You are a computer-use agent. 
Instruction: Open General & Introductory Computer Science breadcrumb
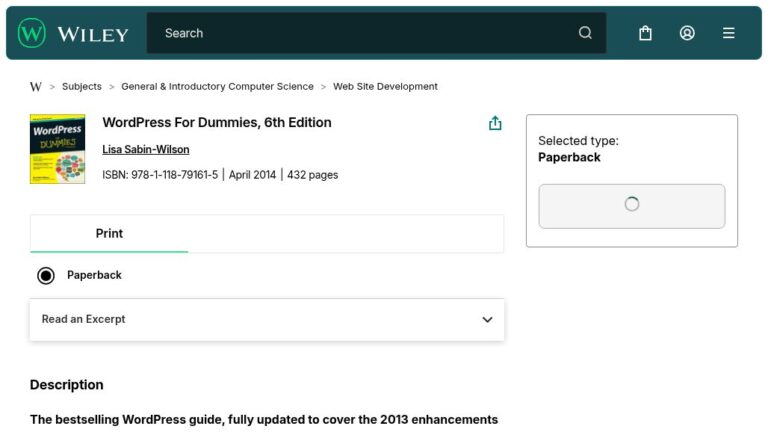[x=217, y=87]
